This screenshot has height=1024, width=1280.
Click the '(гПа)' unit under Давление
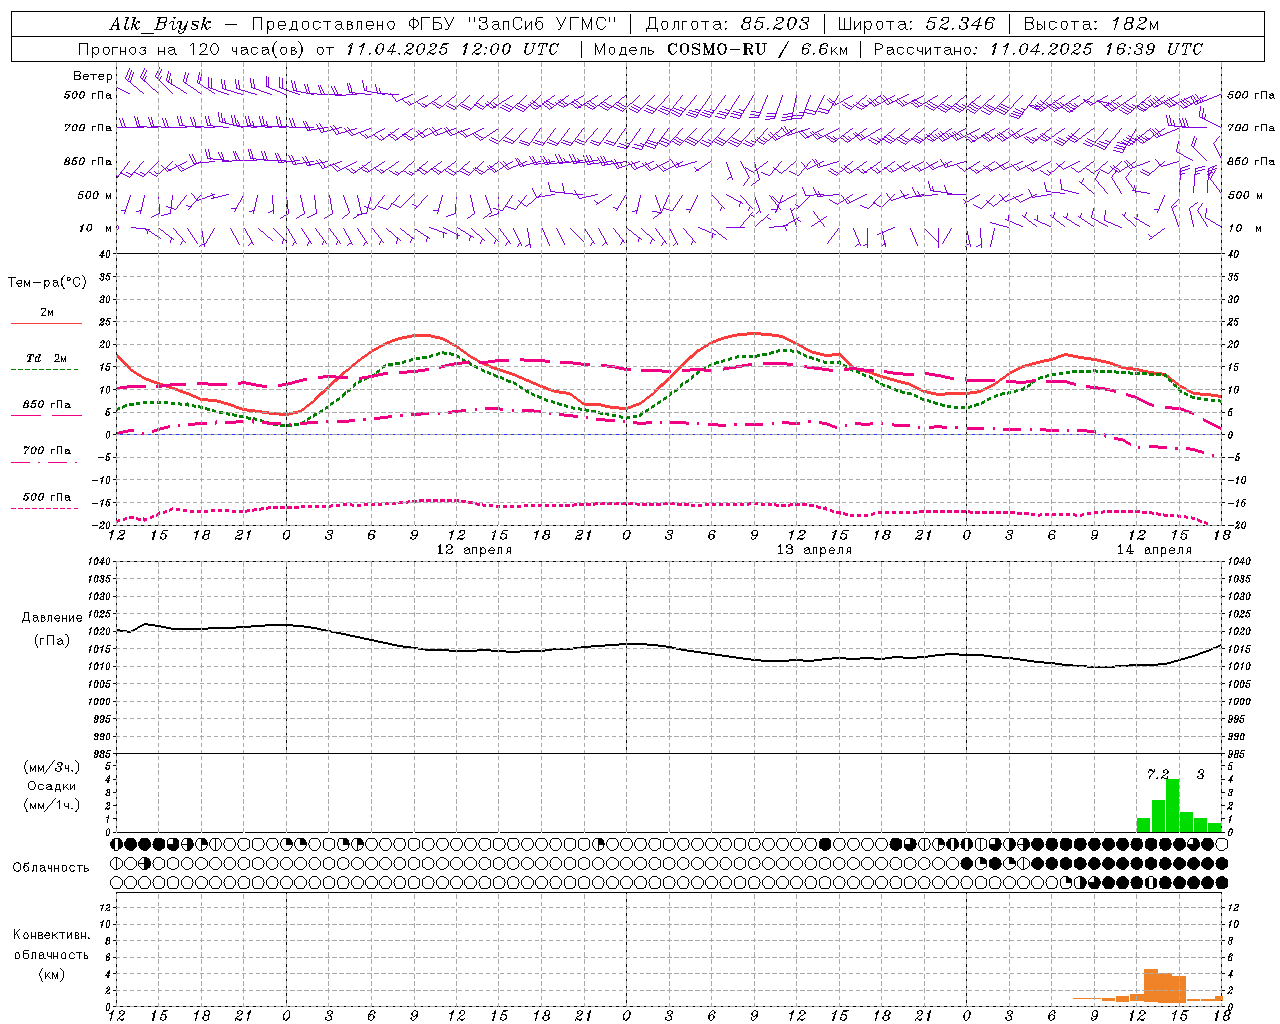point(52,641)
